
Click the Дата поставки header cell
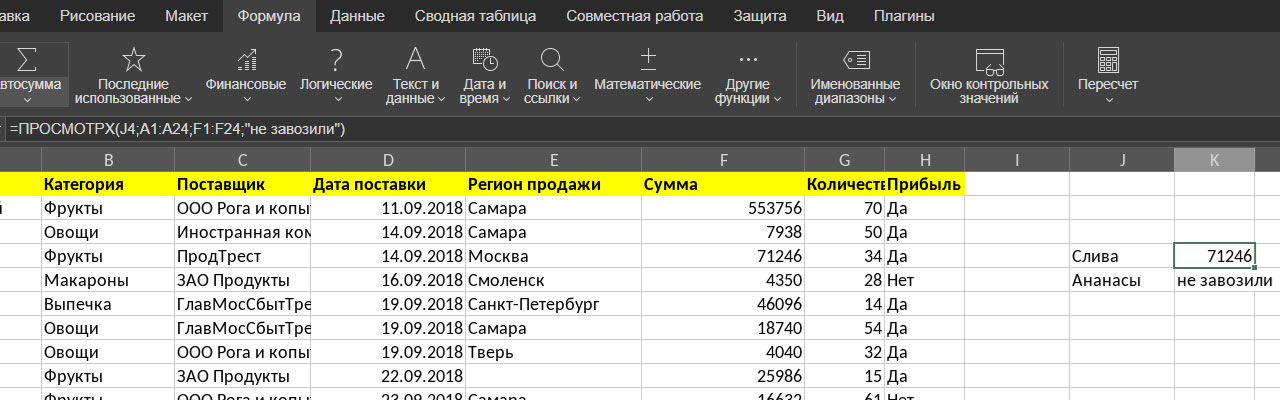click(x=388, y=184)
